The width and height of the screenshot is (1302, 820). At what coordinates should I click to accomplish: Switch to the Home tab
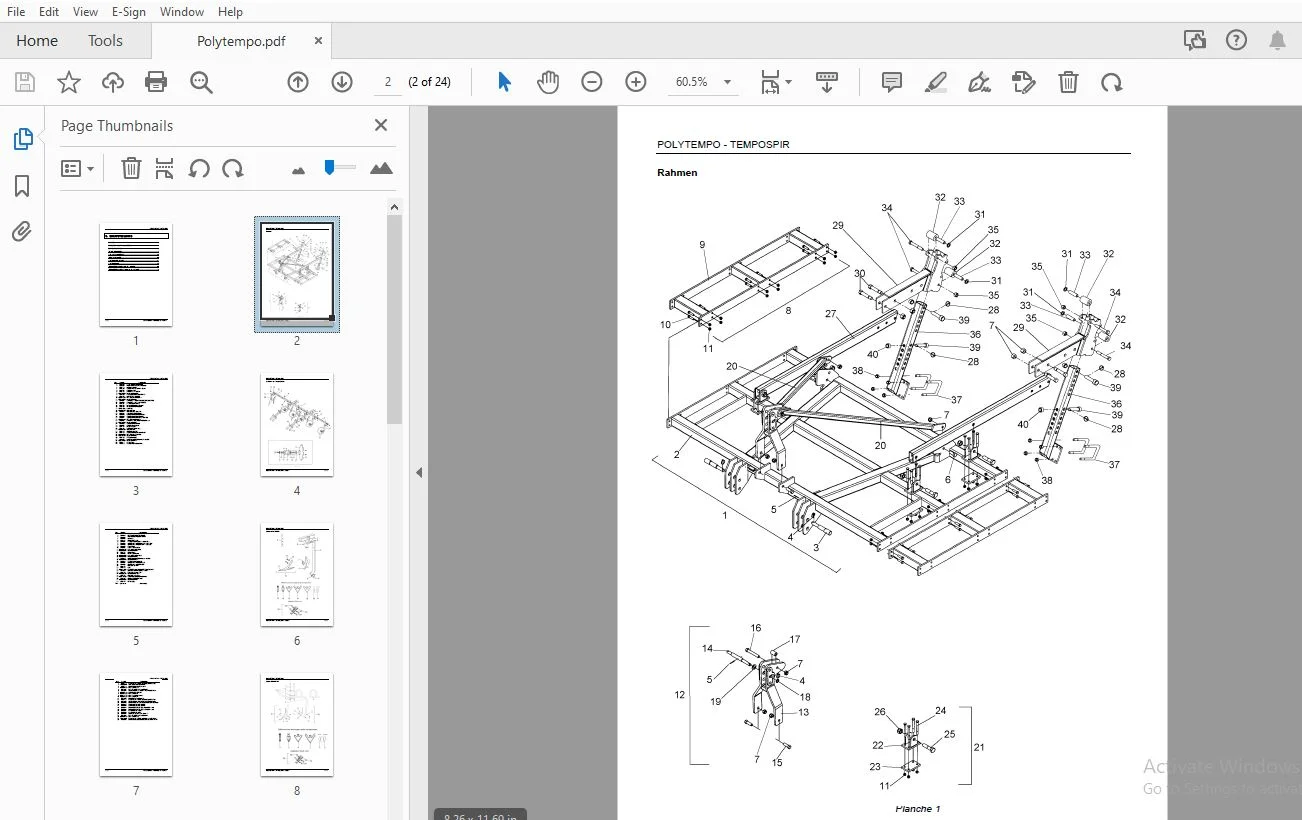click(x=37, y=41)
